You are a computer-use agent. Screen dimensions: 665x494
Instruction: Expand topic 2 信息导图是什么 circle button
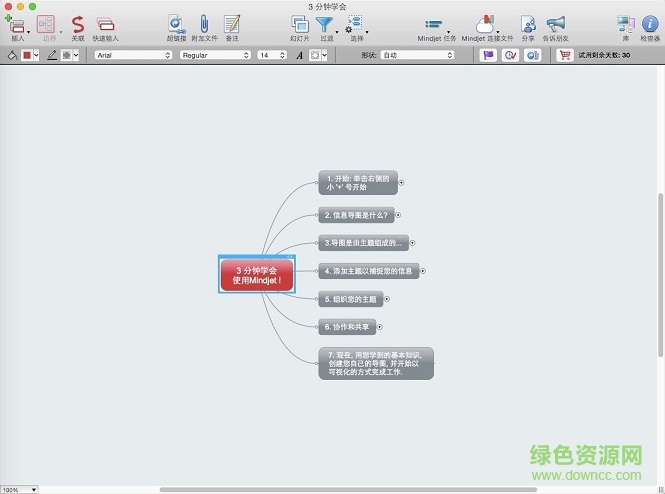398,215
